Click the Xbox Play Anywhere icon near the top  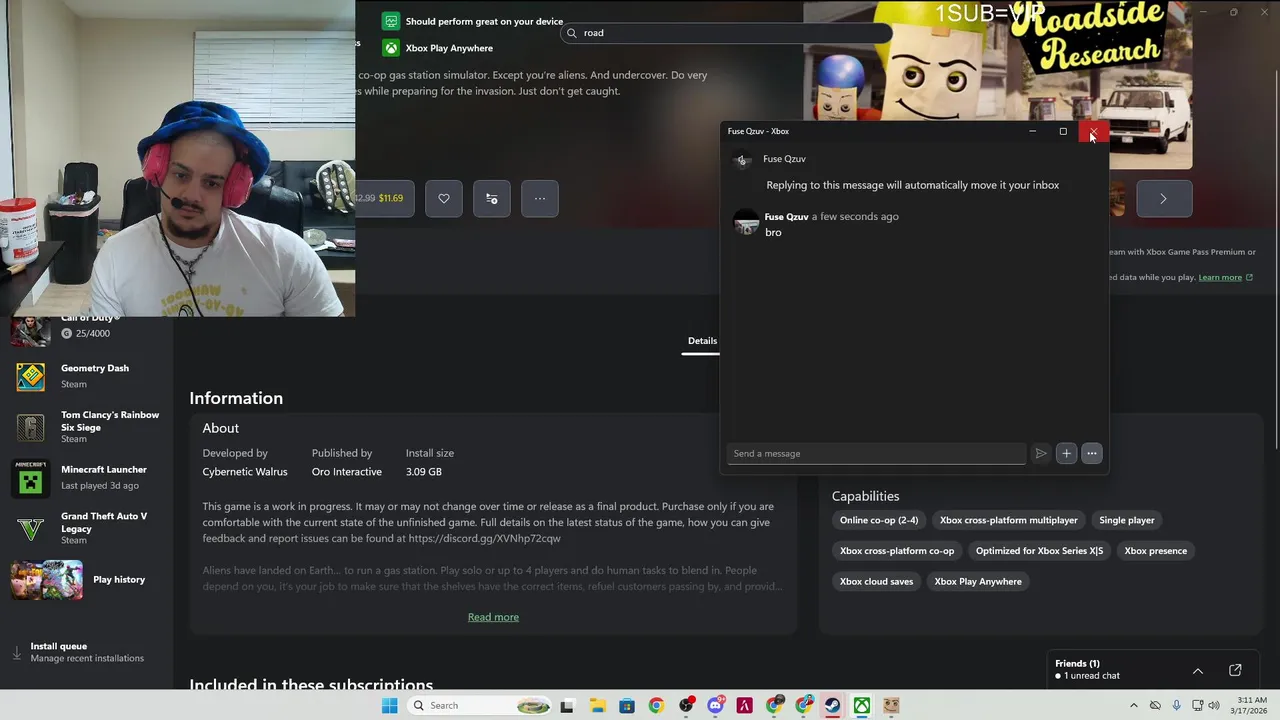pyautogui.click(x=392, y=48)
